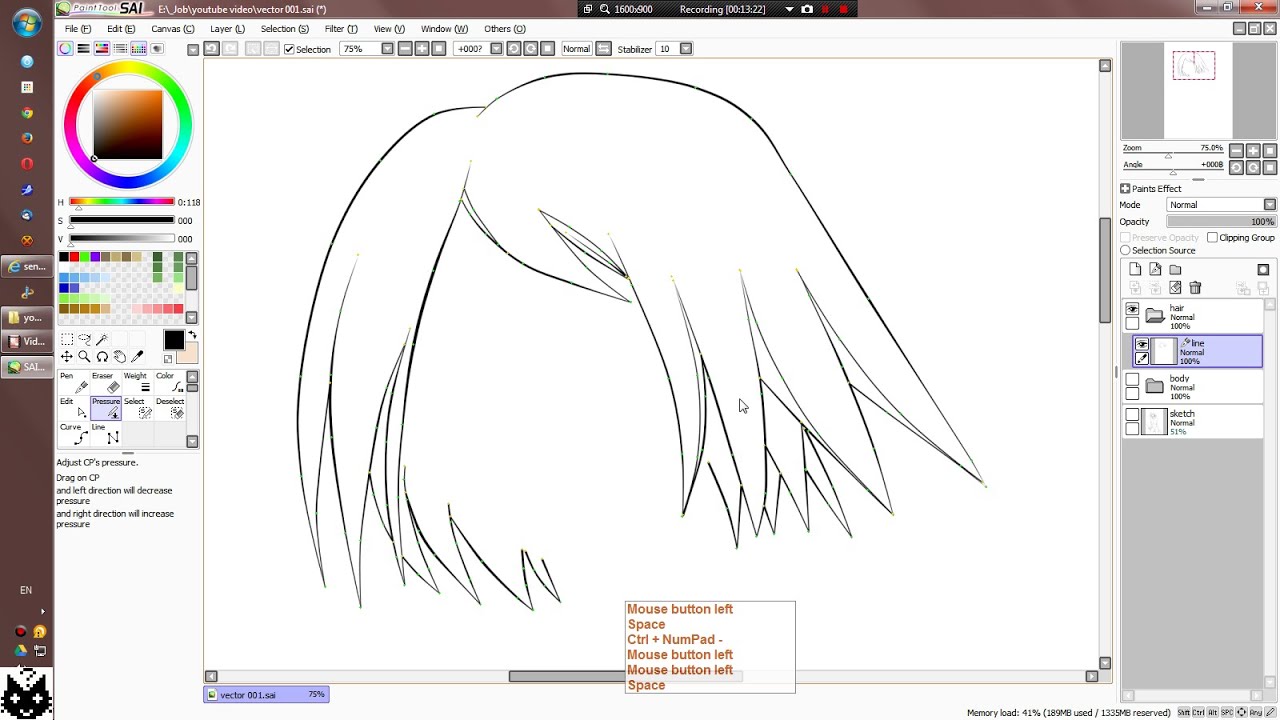Open the Canvas menu
1280x720 pixels.
[172, 29]
